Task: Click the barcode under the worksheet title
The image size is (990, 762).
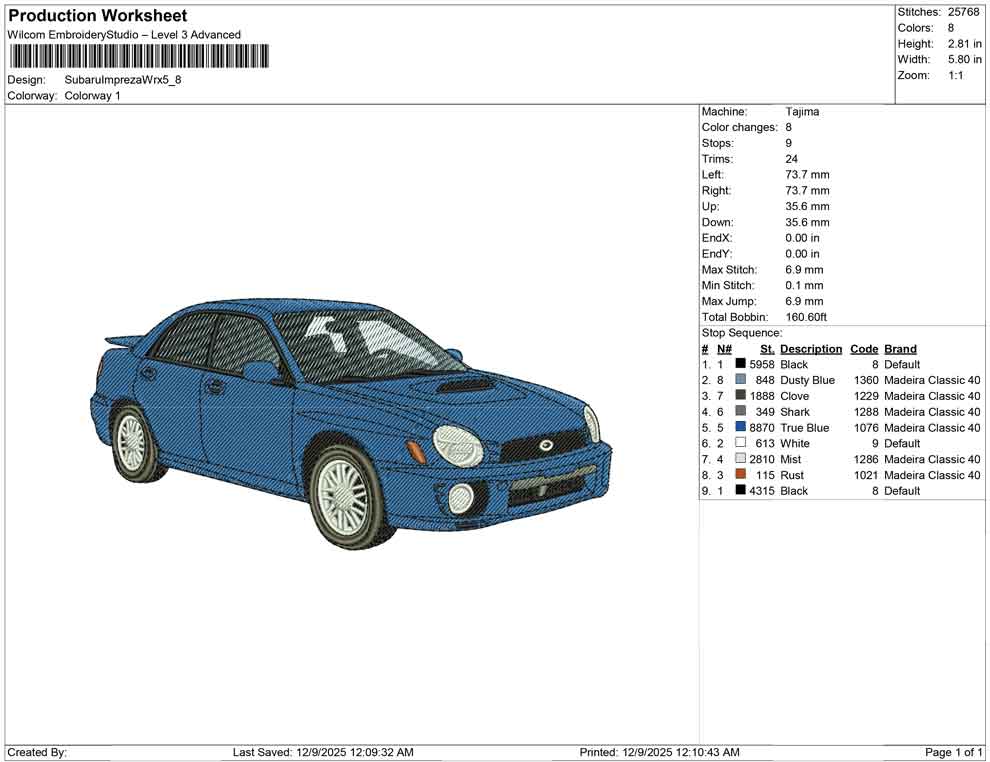Action: 138,57
